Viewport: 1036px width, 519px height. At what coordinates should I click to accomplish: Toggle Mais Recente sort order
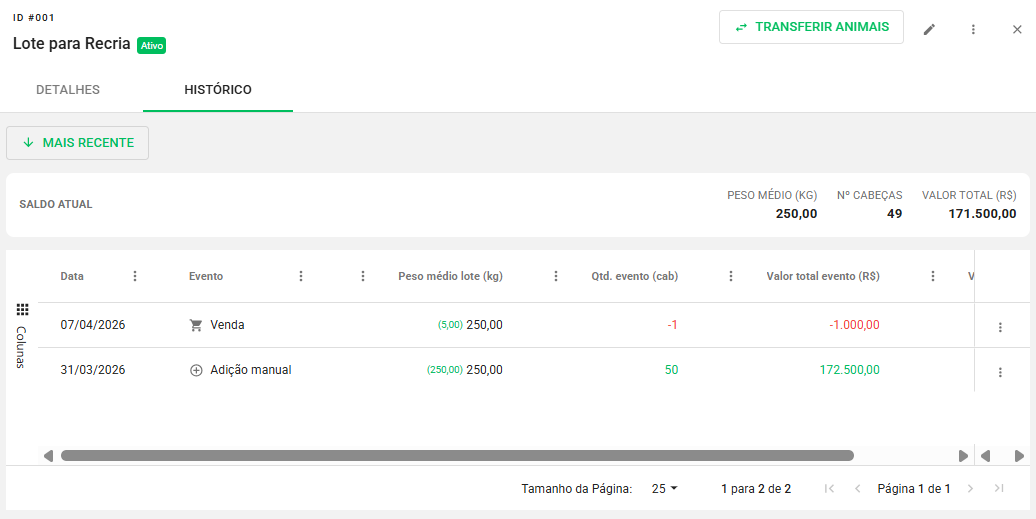tap(78, 143)
